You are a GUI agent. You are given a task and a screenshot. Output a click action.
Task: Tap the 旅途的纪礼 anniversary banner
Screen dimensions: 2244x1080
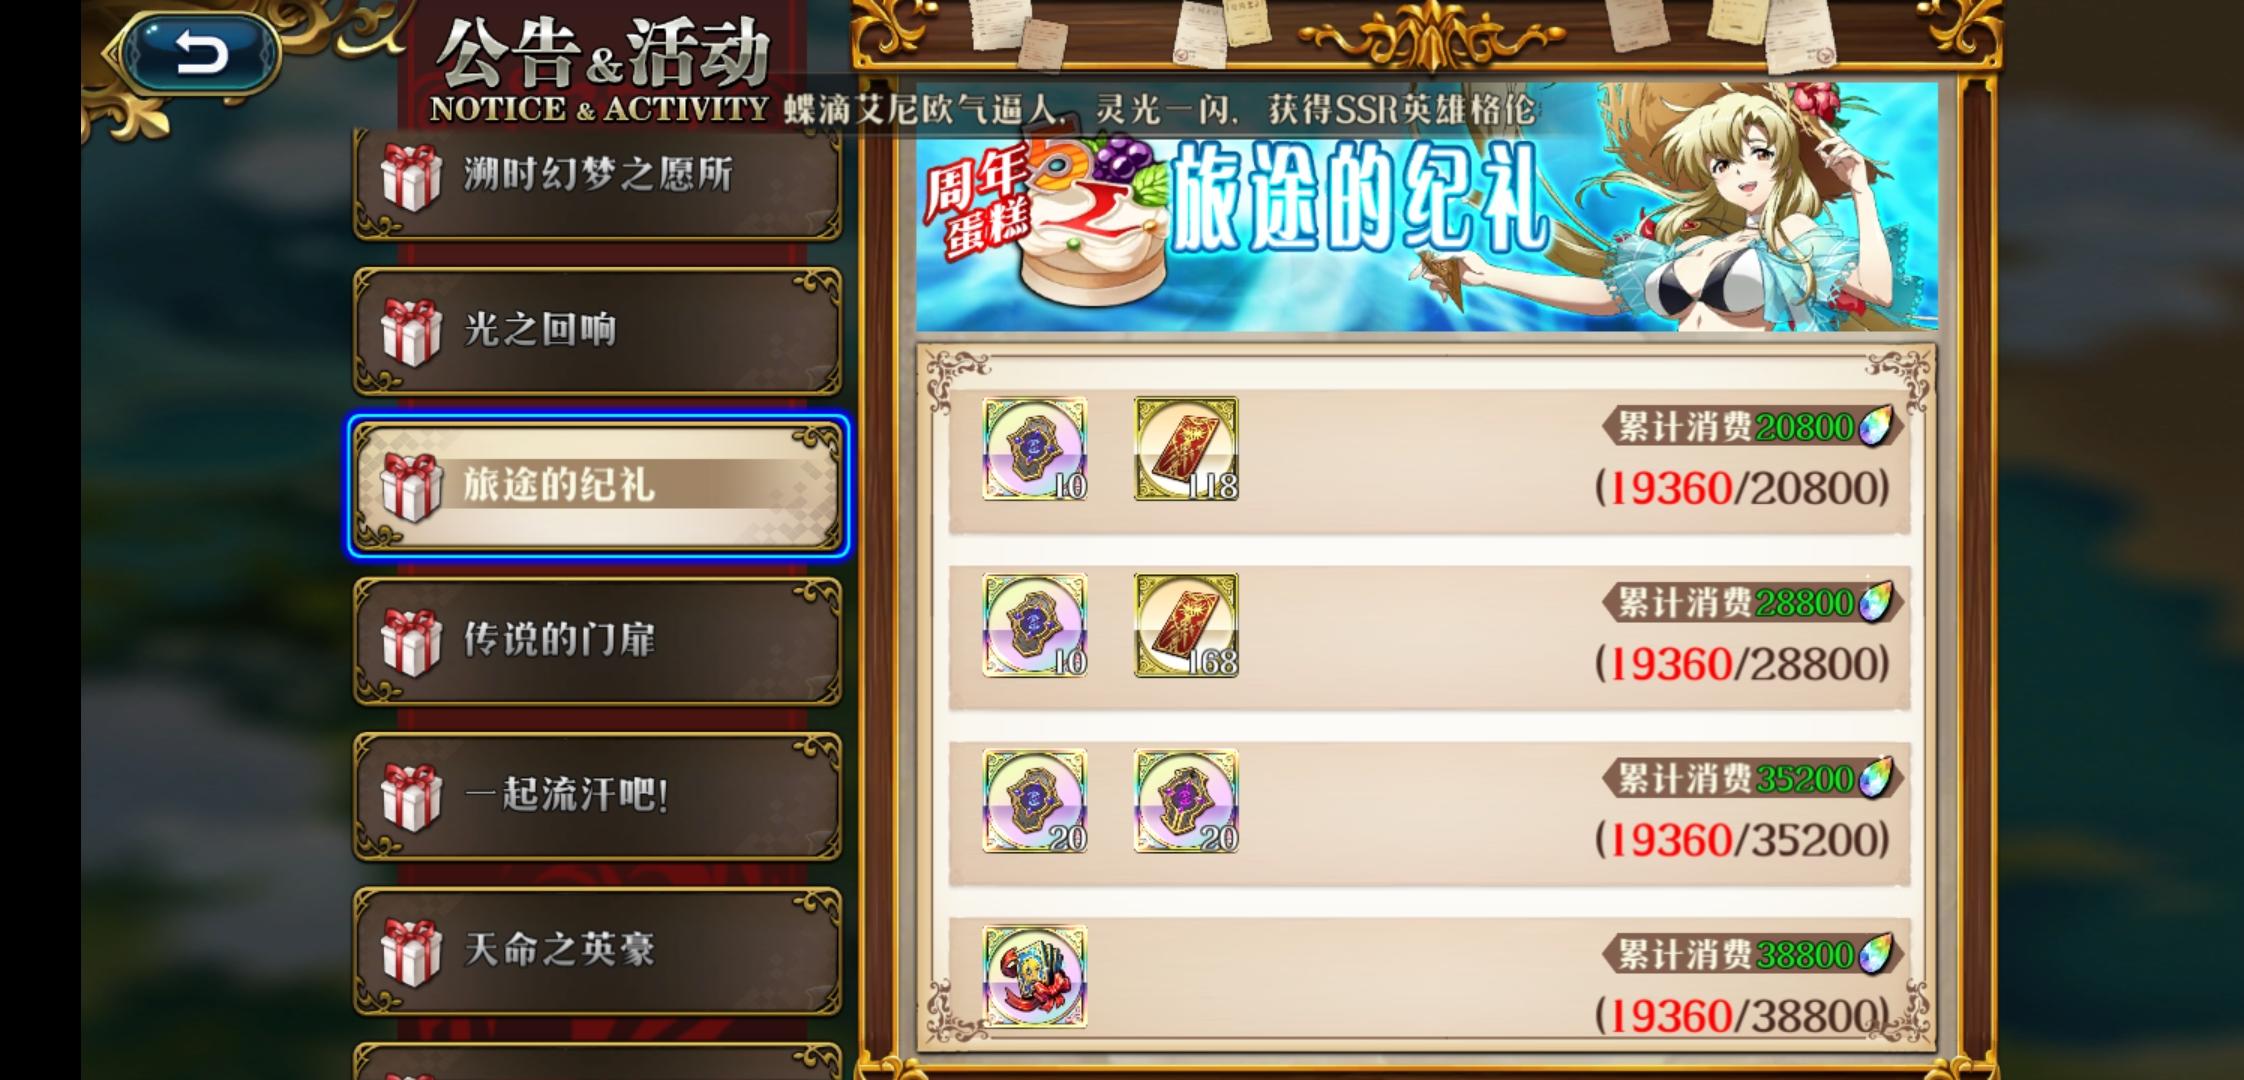coord(1427,208)
